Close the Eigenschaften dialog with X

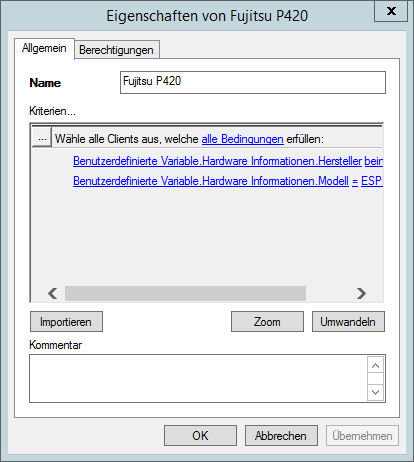point(391,11)
